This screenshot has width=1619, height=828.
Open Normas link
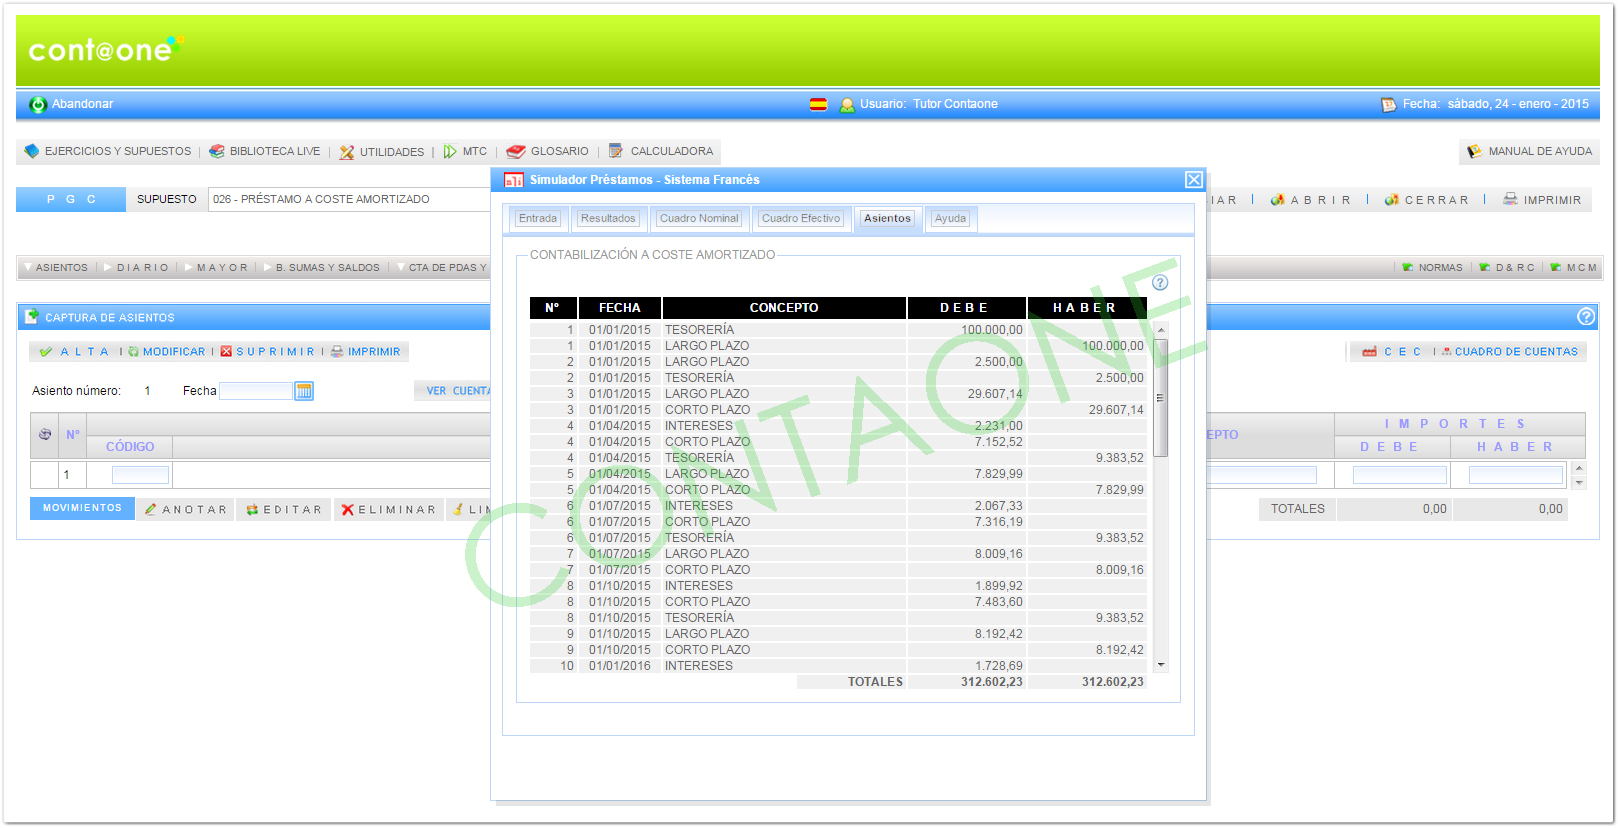tap(1432, 268)
